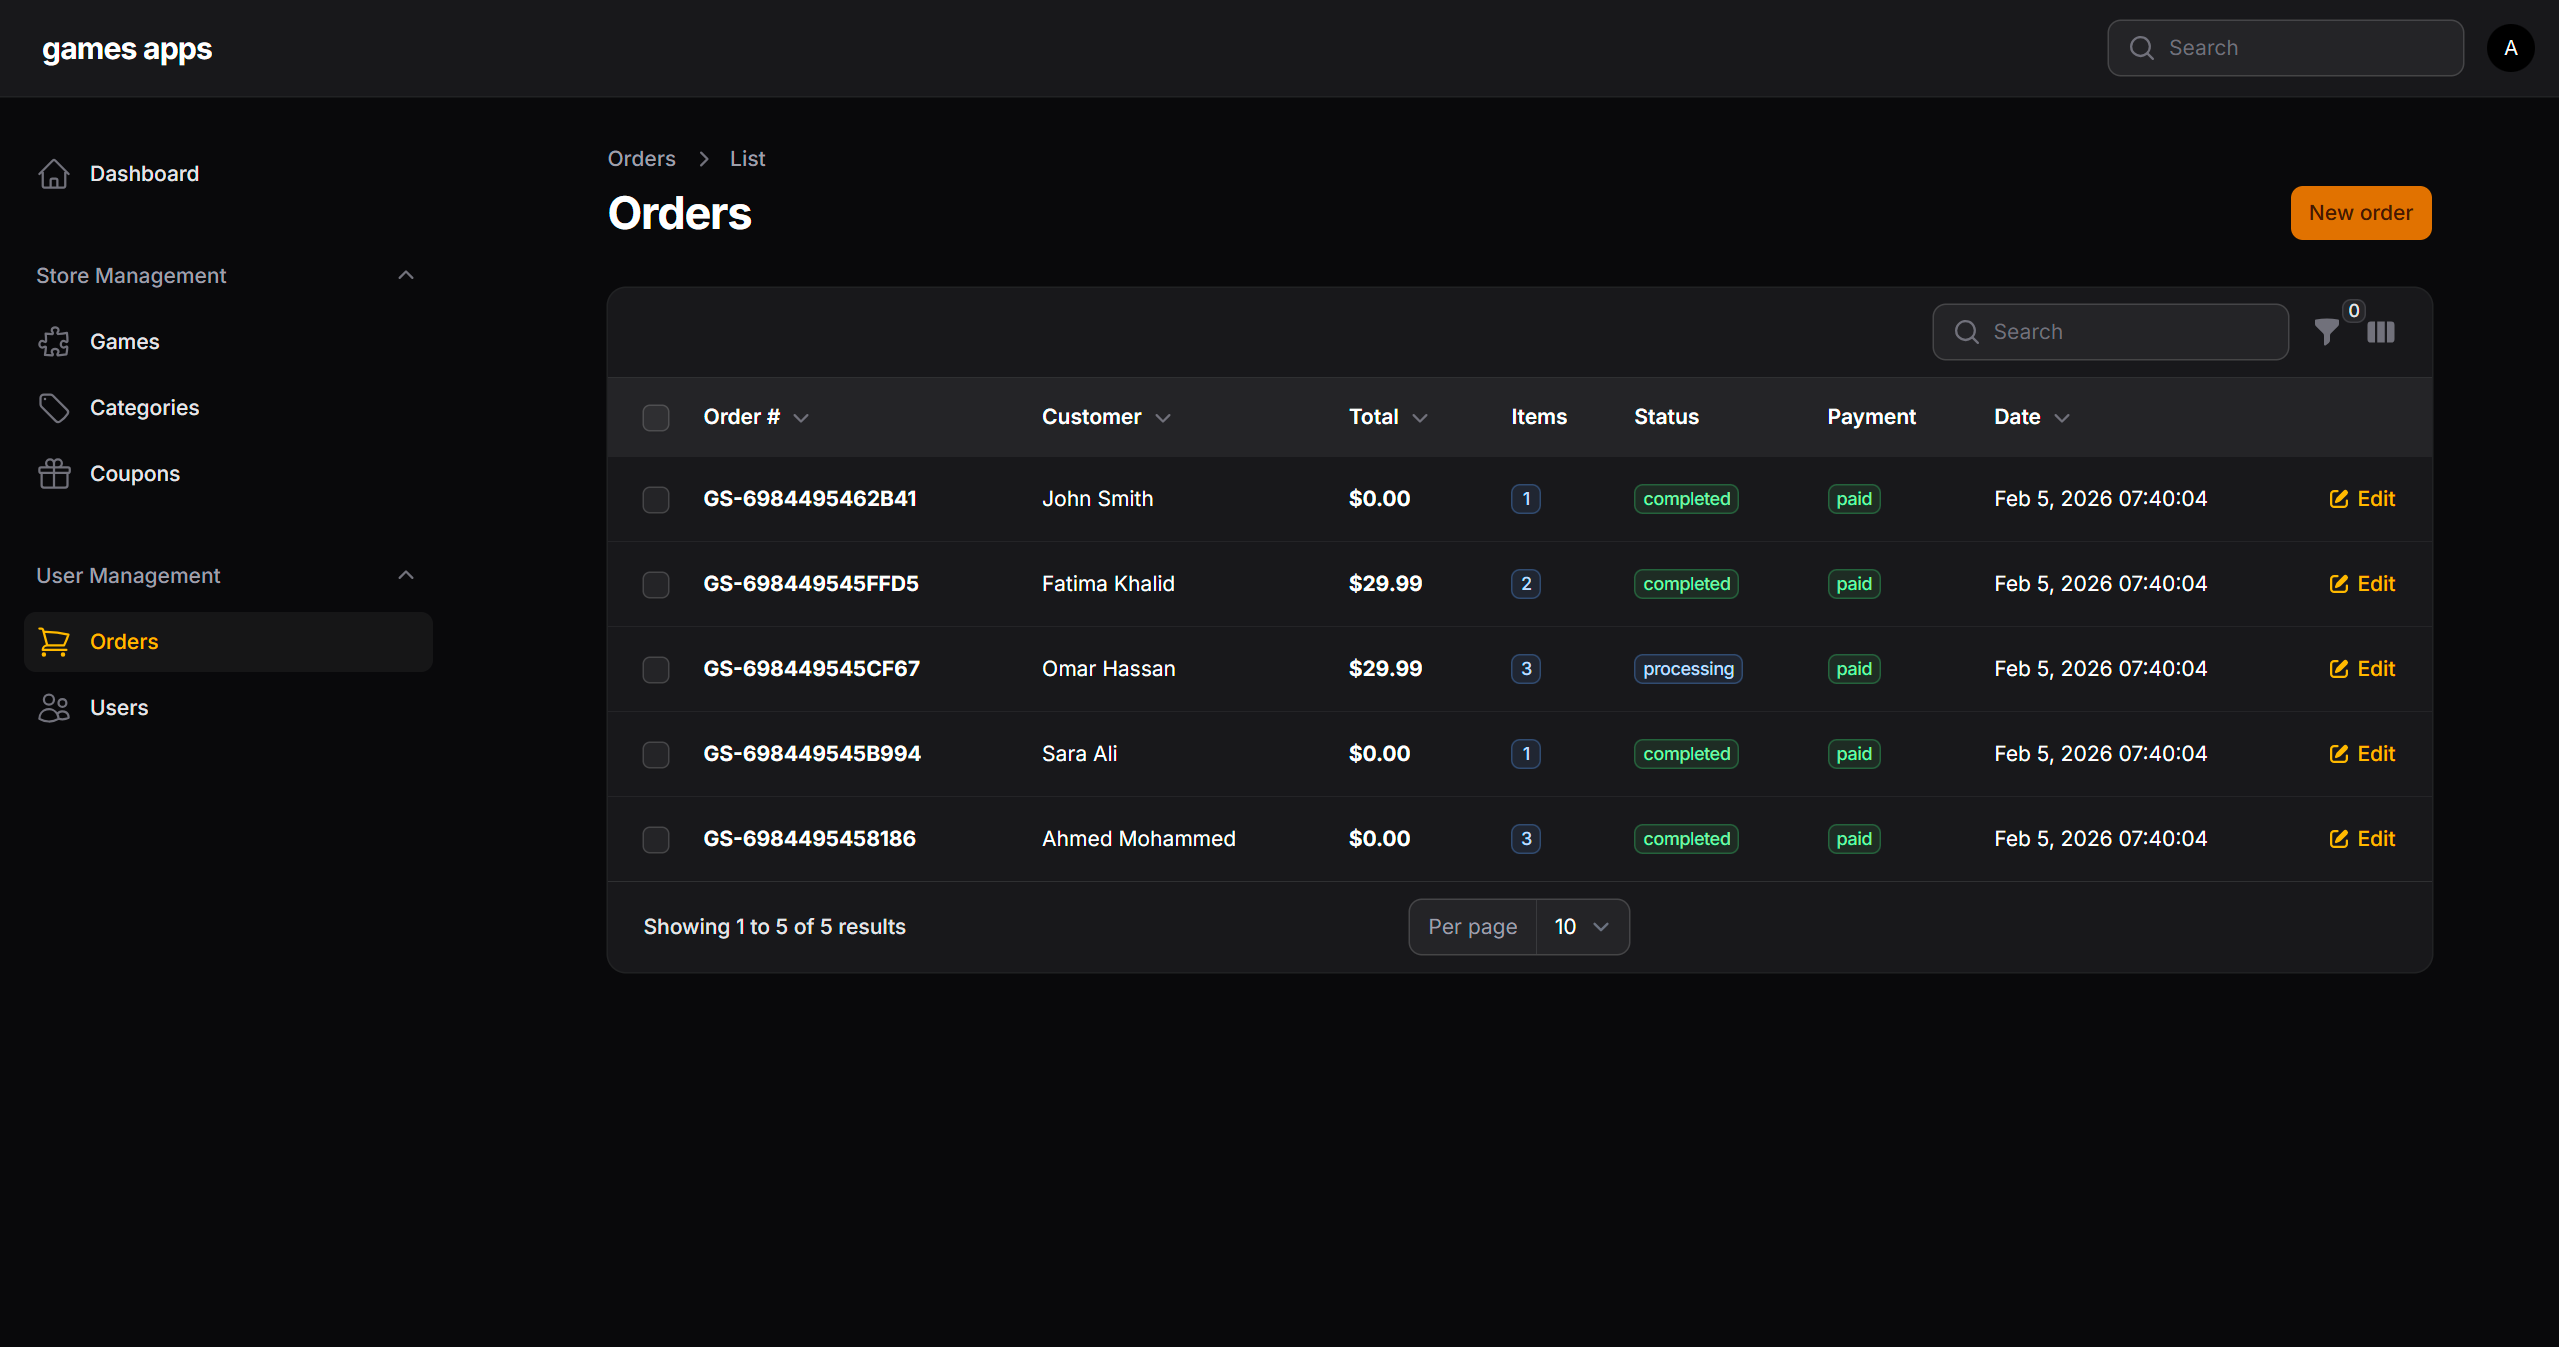Screen dimensions: 2559x1347
Task: Open Orders in the sidebar menu
Action: 124,642
